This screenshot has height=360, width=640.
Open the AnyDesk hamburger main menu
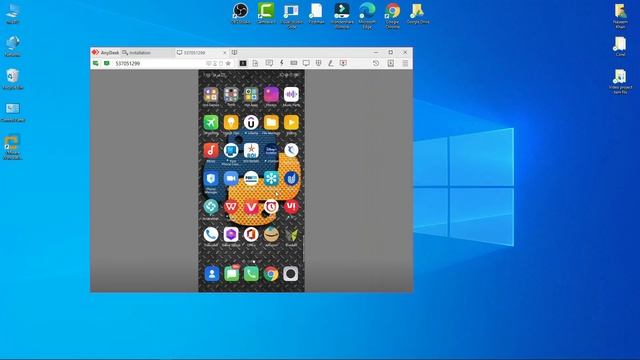405,63
